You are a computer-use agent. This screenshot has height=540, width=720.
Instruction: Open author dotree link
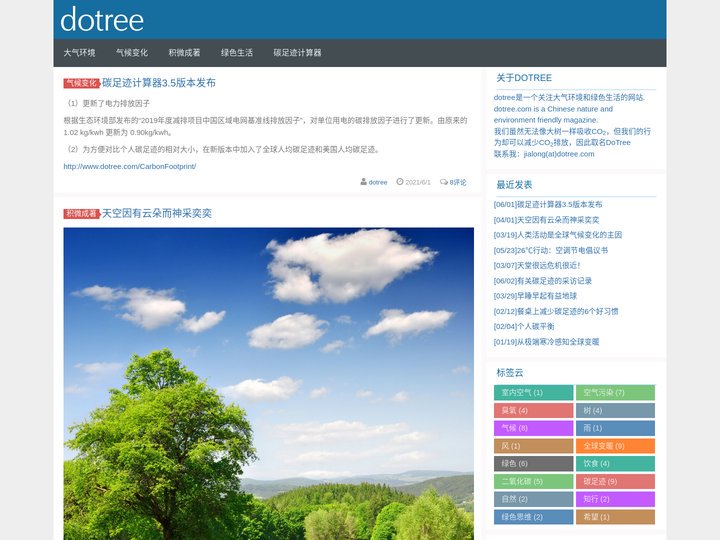click(377, 182)
